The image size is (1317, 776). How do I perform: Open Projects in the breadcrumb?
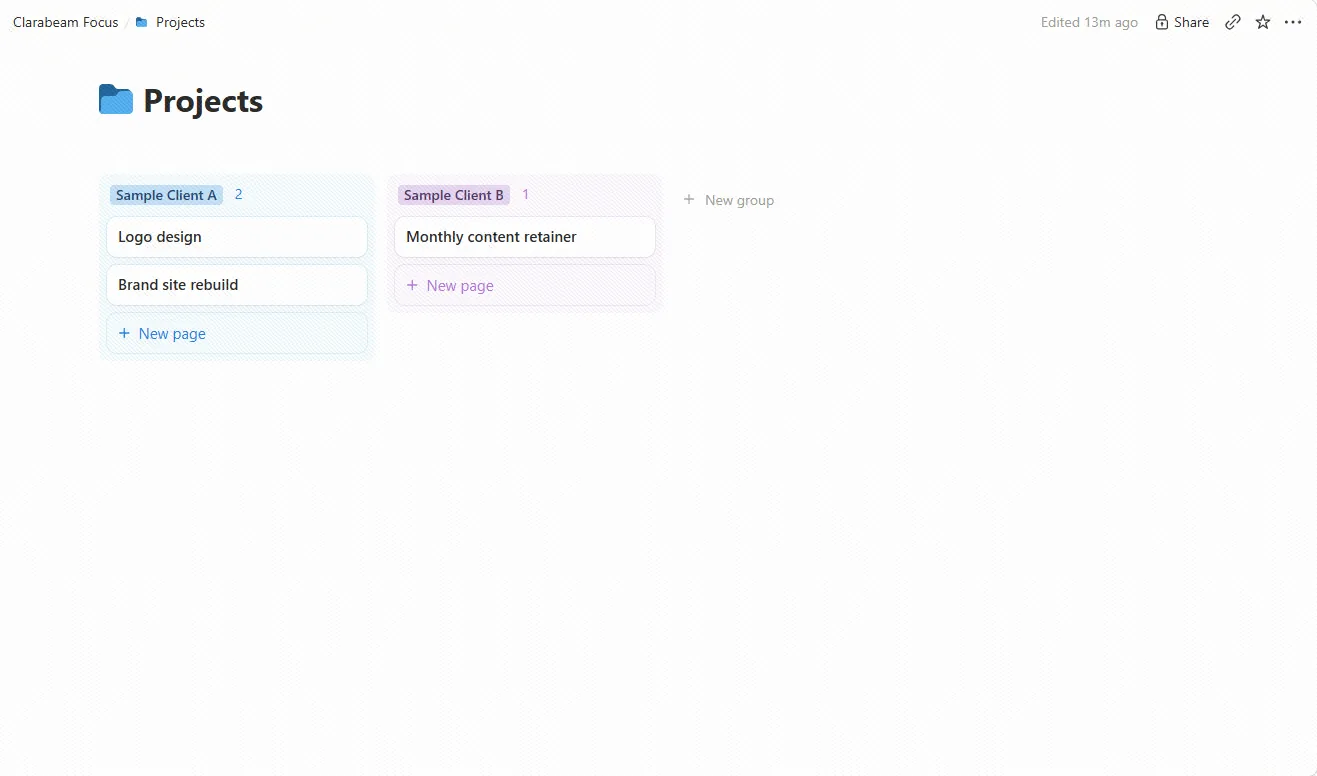pyautogui.click(x=180, y=22)
